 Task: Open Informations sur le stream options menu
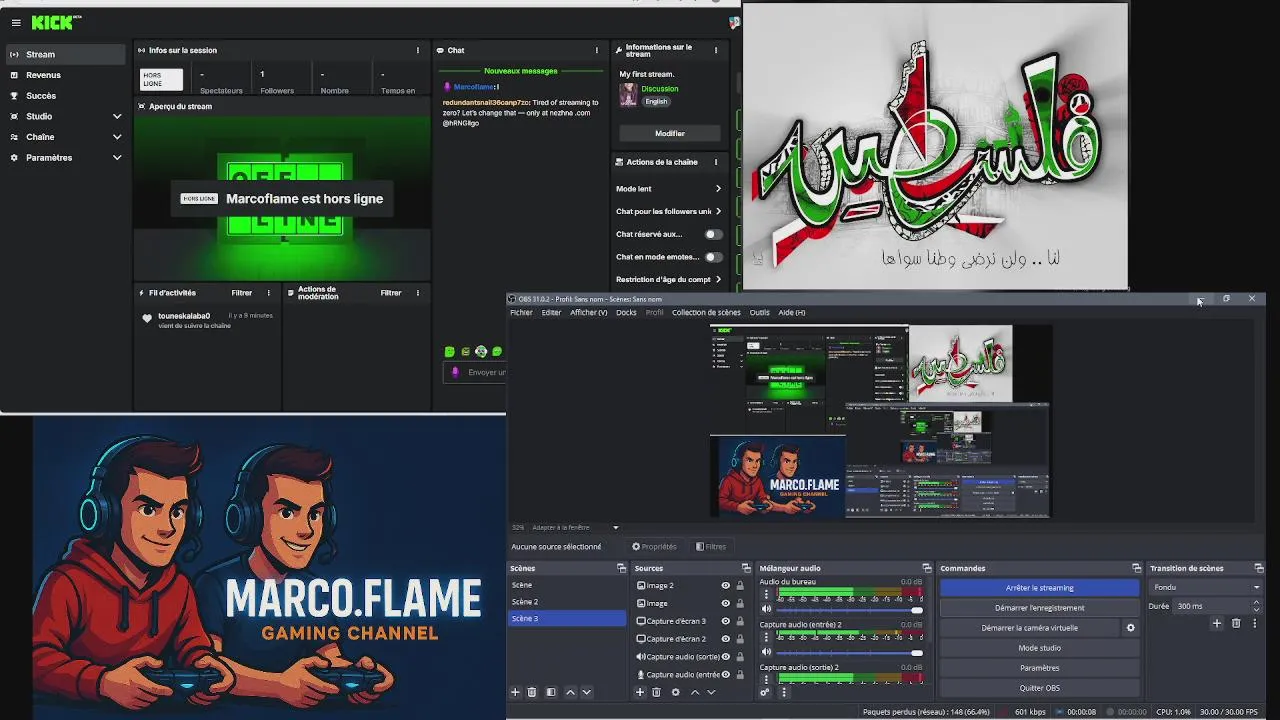click(x=716, y=50)
